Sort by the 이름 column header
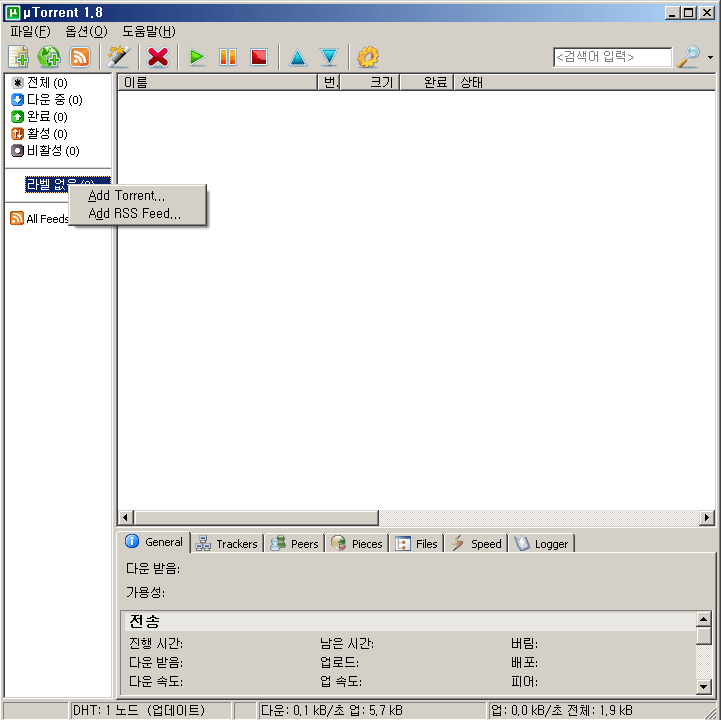This screenshot has width=721, height=720. [217, 82]
